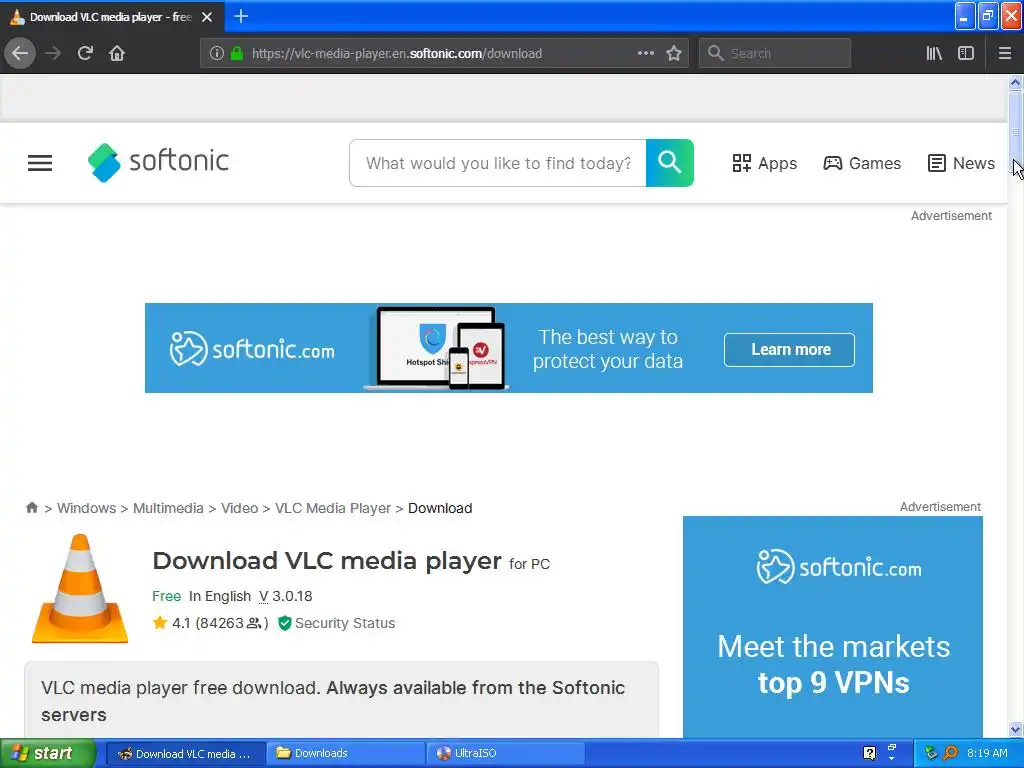The height and width of the screenshot is (768, 1024).
Task: Click the page scrollbar down arrow
Action: [1015, 729]
